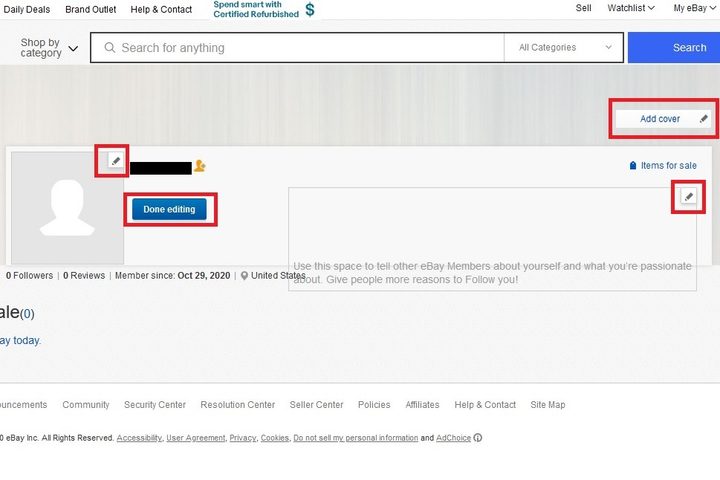Screen dimensions: 720x480
Task: Click the AdChoice info icon in footer
Action: pyautogui.click(x=478, y=438)
